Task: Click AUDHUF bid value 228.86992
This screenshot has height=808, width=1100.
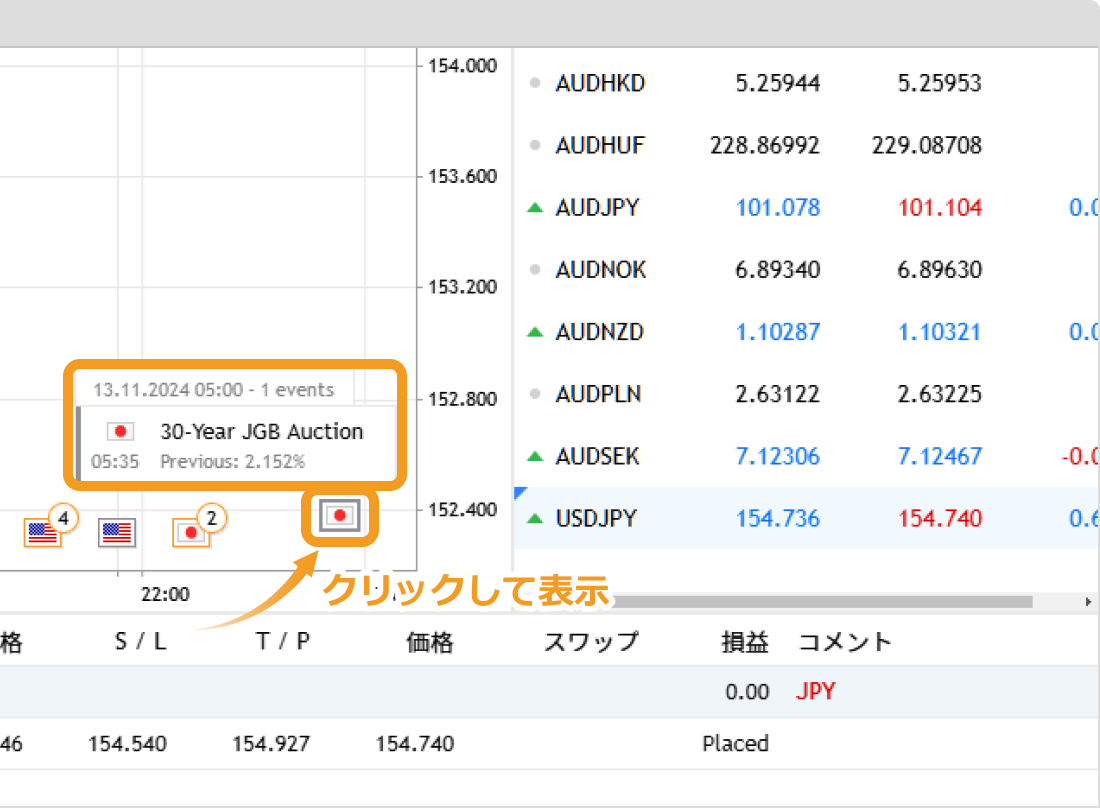Action: click(765, 145)
